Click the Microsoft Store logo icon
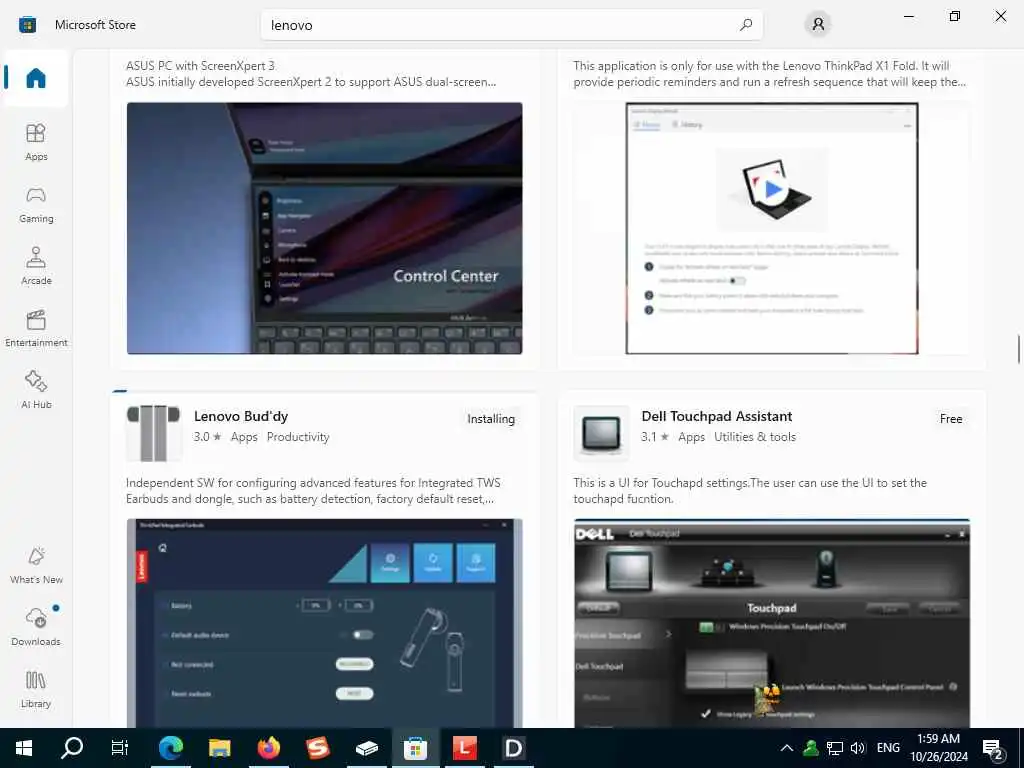1024x768 pixels. tap(27, 25)
